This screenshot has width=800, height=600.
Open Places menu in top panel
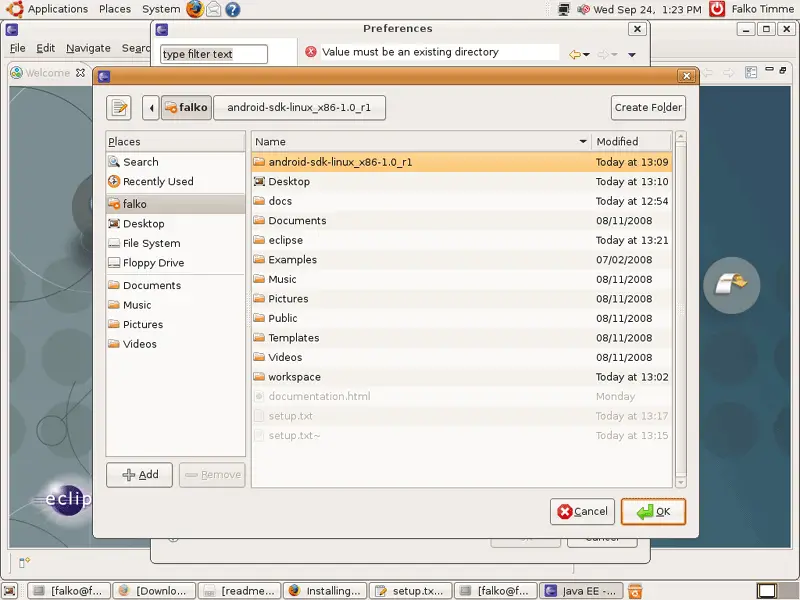click(115, 9)
